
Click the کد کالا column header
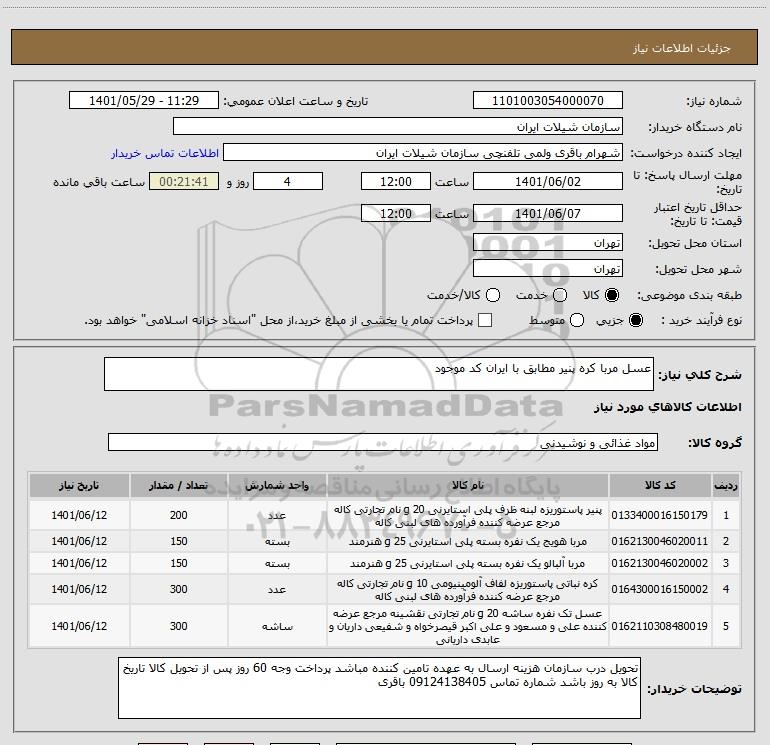[x=660, y=486]
